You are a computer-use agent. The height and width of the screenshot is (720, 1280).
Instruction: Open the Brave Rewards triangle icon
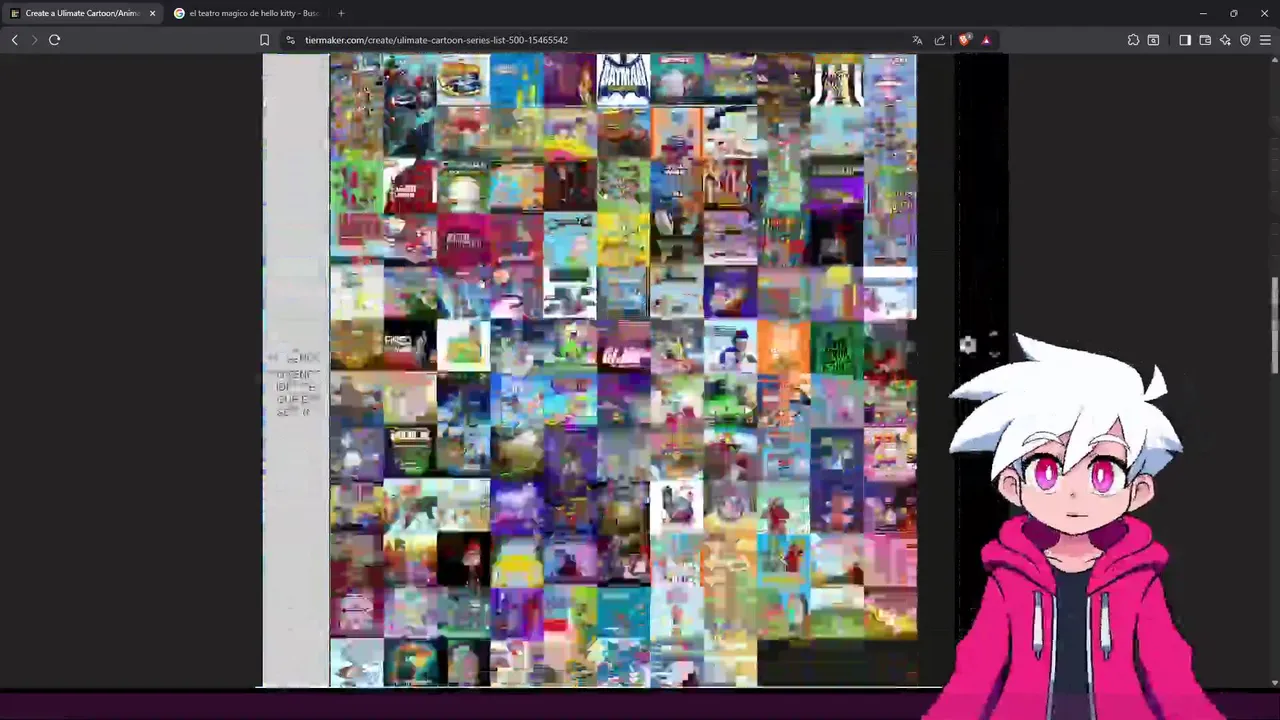click(986, 40)
